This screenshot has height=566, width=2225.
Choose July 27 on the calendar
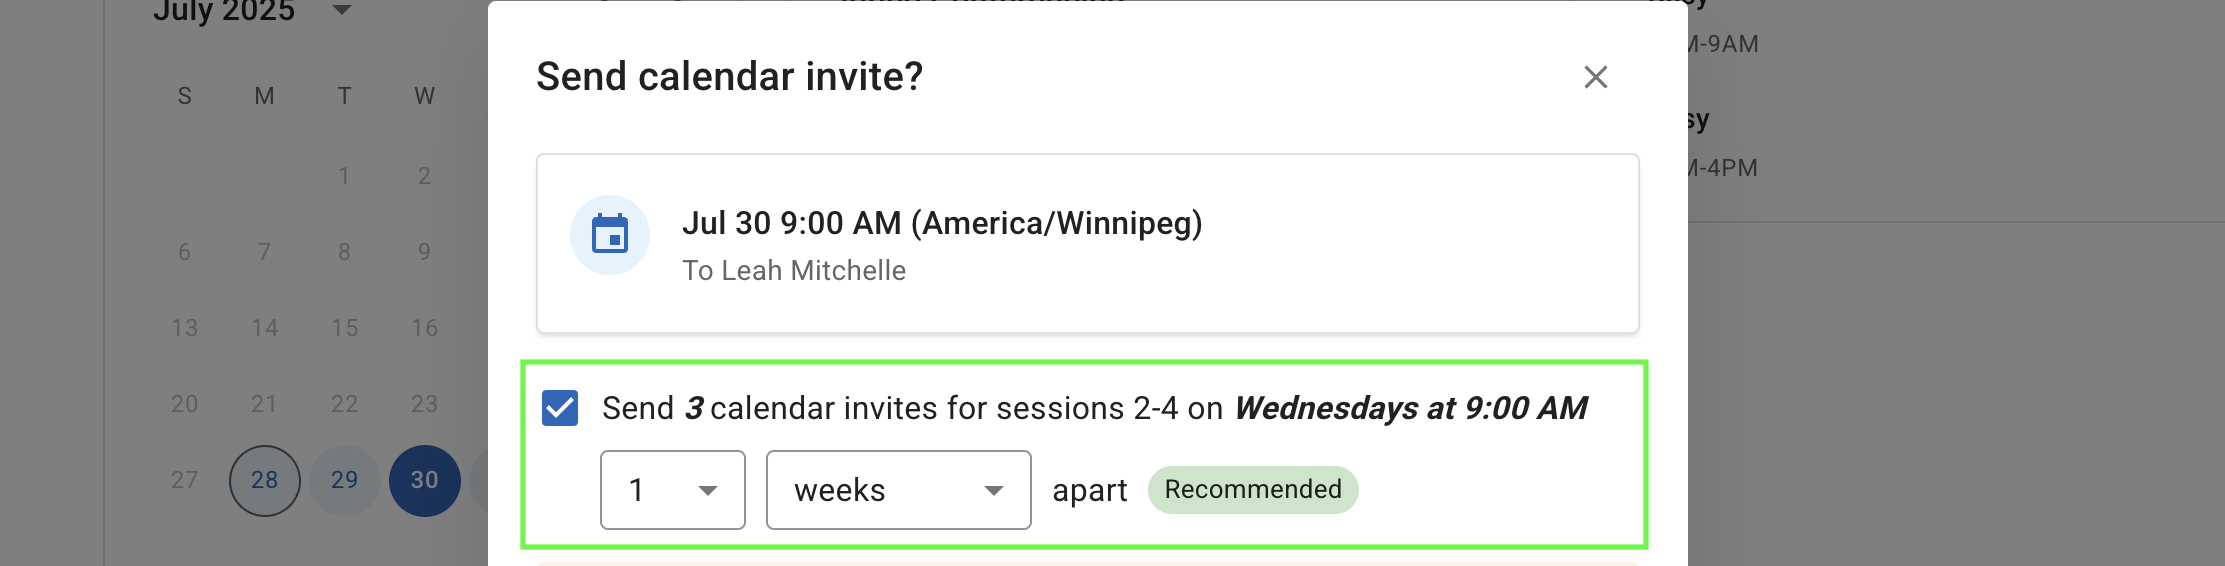point(184,480)
